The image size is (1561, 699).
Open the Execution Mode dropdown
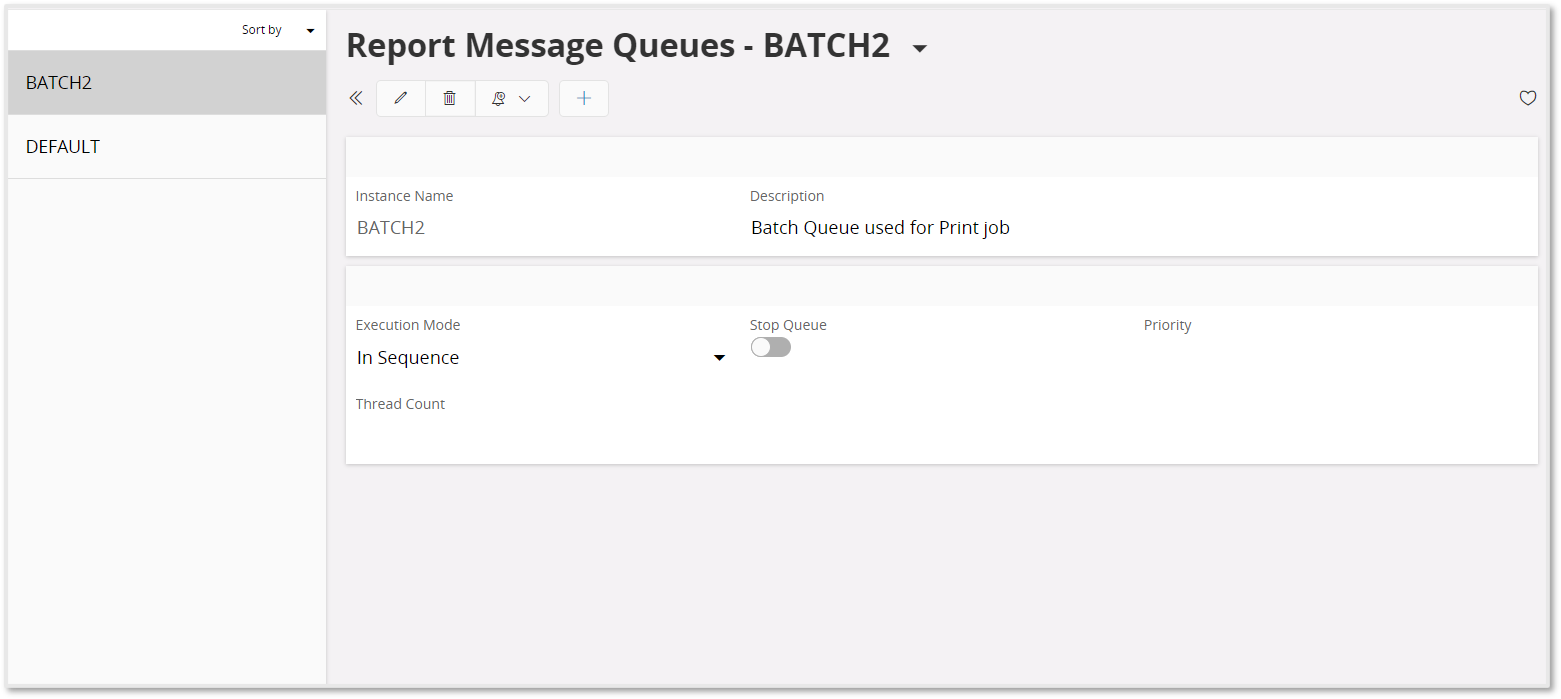[719, 357]
